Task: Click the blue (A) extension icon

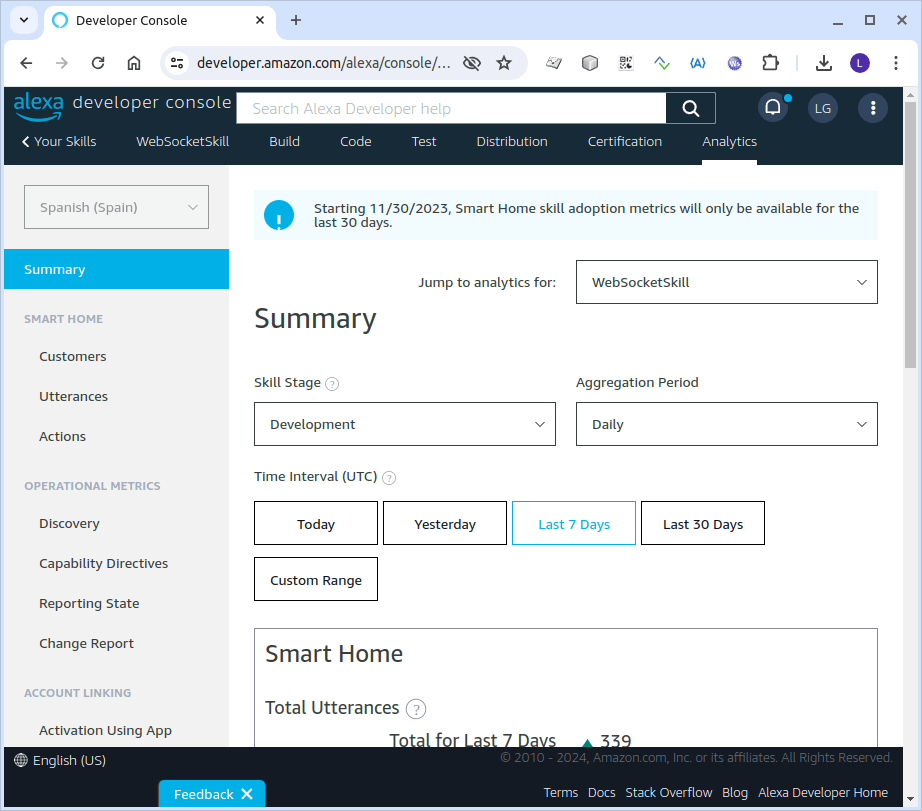Action: pos(697,63)
